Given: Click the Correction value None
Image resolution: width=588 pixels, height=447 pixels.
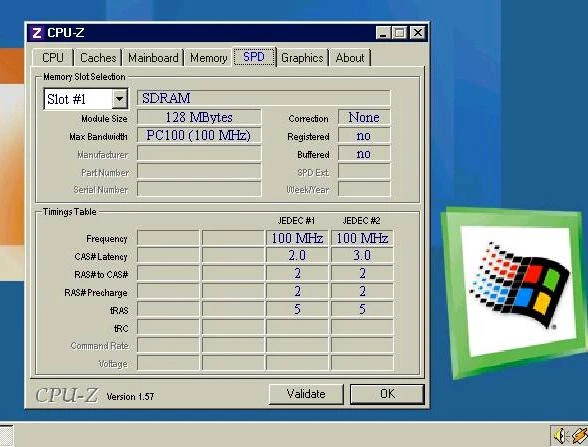Looking at the screenshot, I should [x=364, y=117].
